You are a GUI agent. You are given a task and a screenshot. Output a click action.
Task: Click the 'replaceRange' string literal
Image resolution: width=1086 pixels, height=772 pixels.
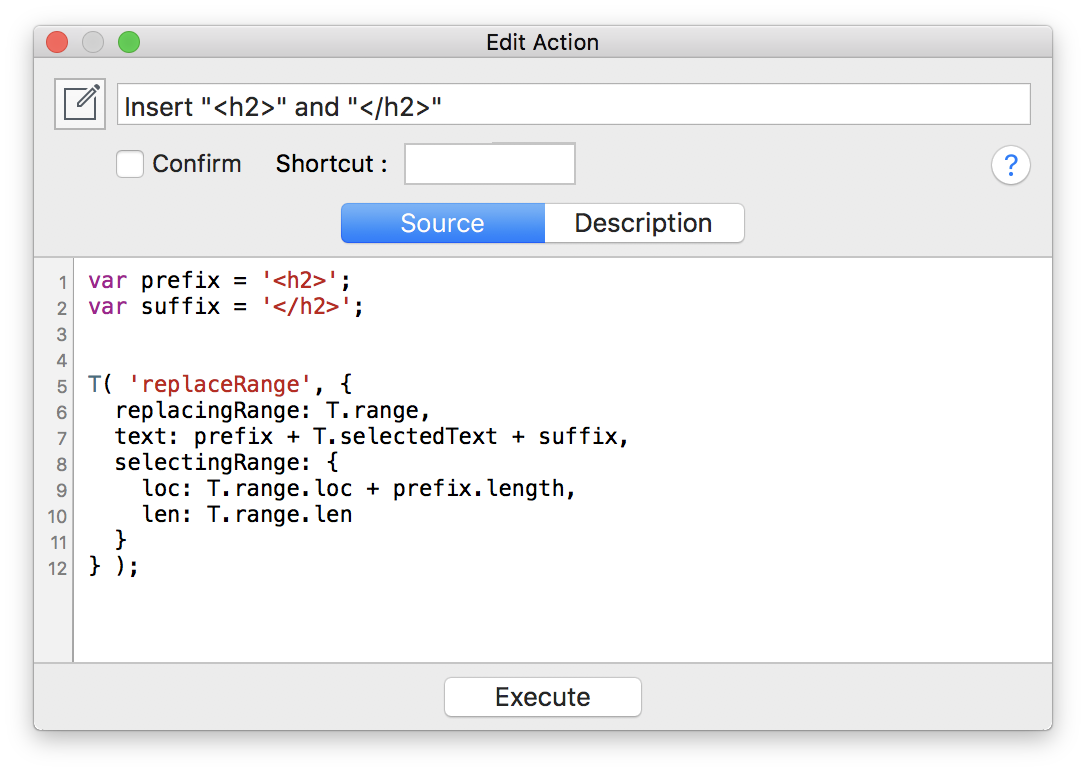click(219, 384)
